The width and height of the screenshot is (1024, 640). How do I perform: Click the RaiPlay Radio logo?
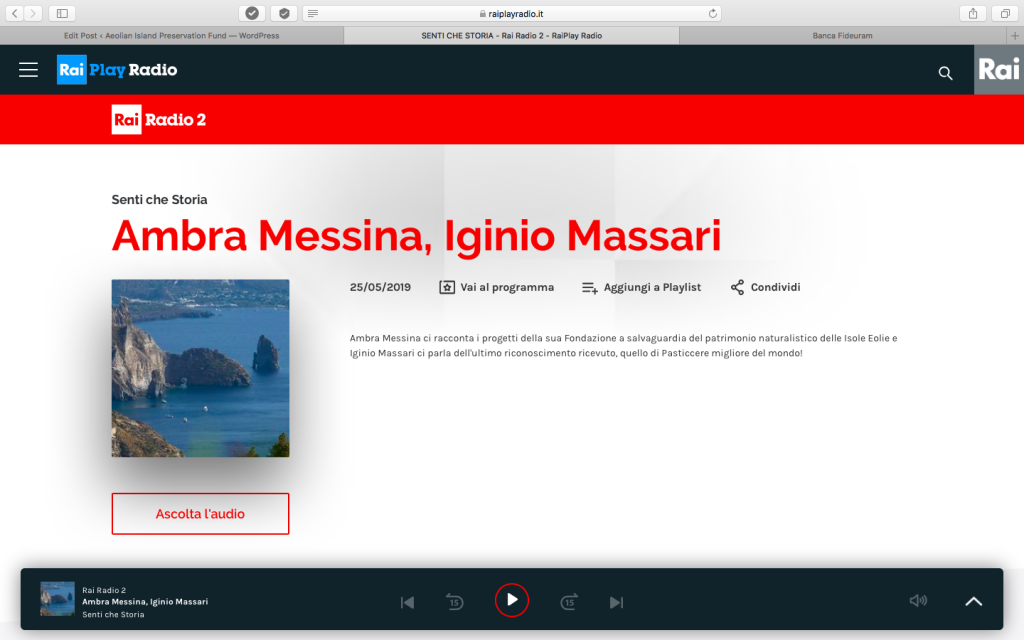tap(117, 70)
